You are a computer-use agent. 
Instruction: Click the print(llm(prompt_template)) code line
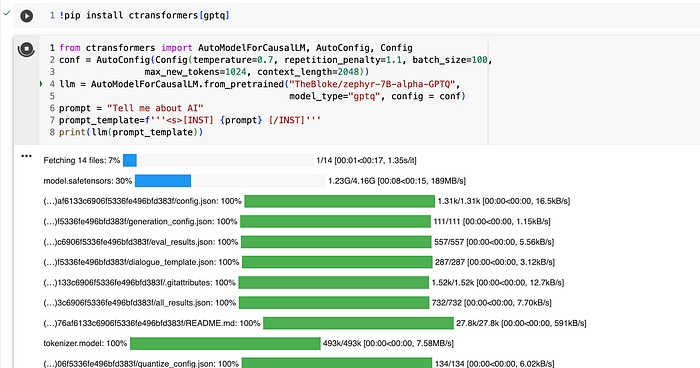(131, 132)
